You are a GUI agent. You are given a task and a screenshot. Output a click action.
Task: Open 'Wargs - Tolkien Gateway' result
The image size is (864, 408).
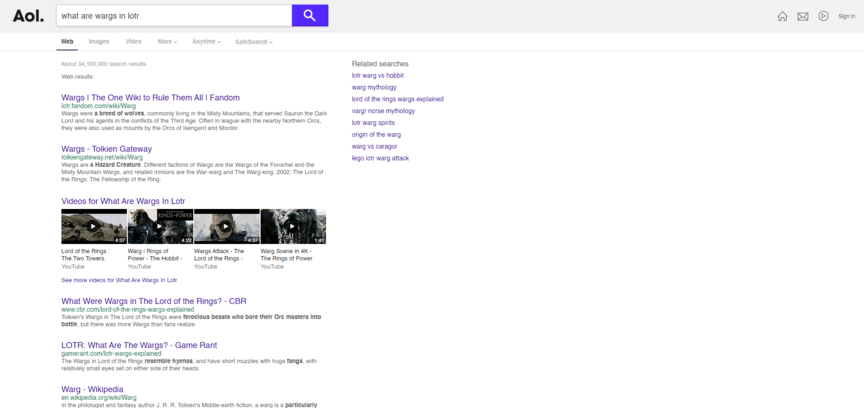(106, 149)
